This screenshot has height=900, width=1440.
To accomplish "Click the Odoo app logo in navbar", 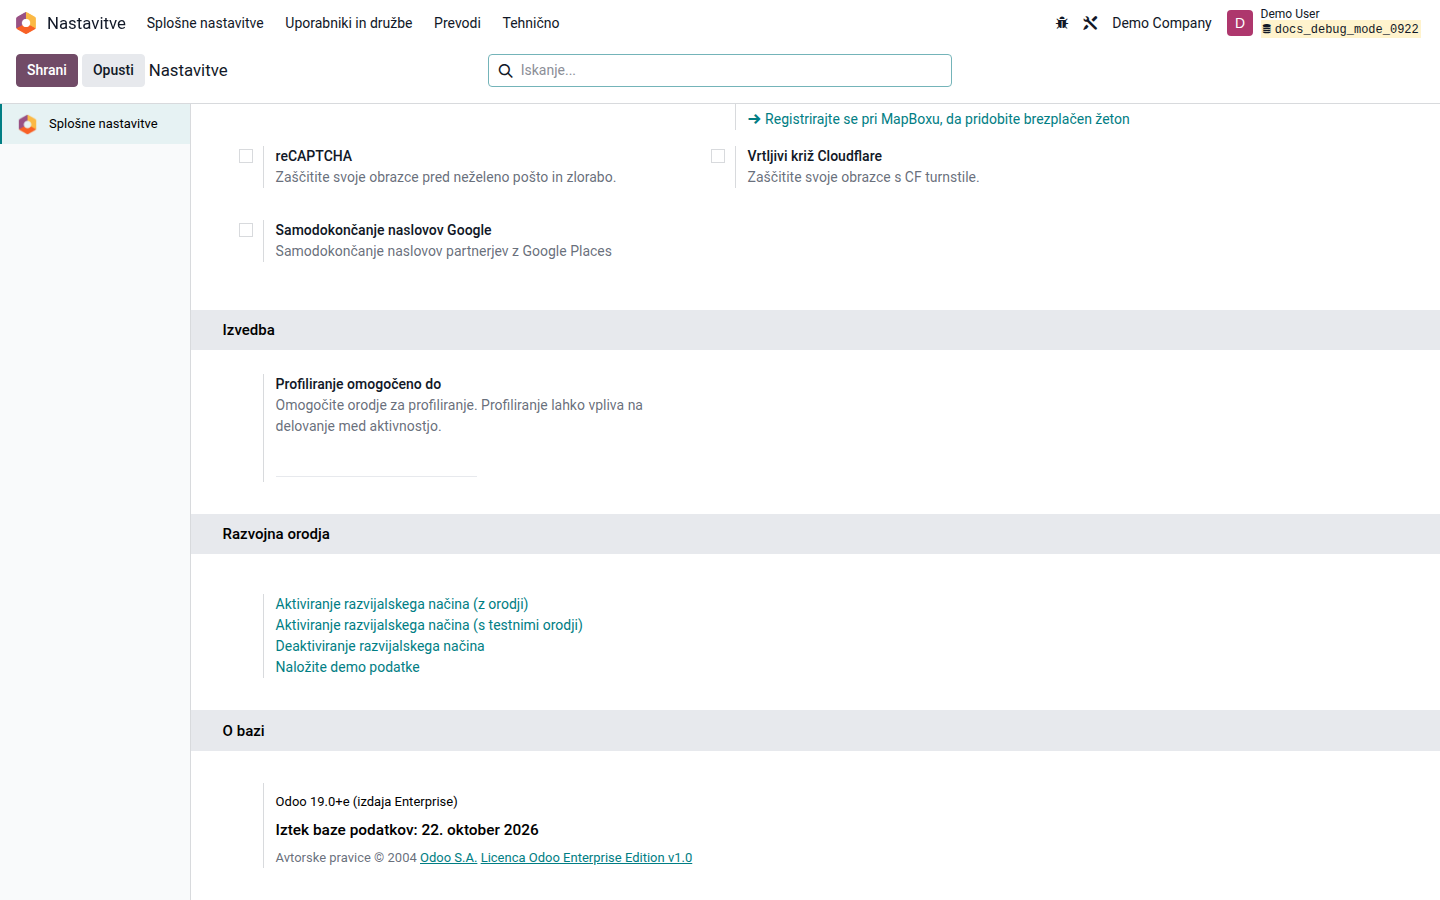I will coord(26,23).
